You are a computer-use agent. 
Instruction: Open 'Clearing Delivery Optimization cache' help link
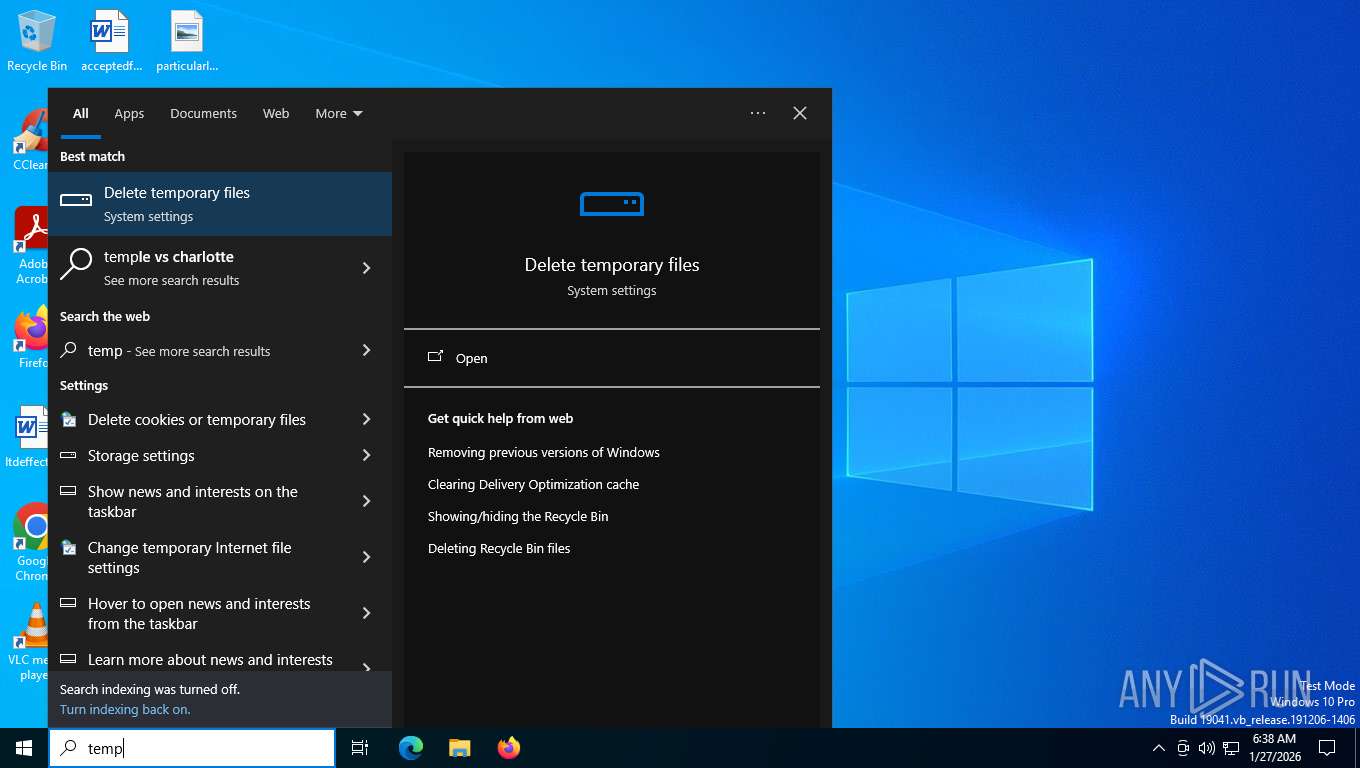click(533, 485)
